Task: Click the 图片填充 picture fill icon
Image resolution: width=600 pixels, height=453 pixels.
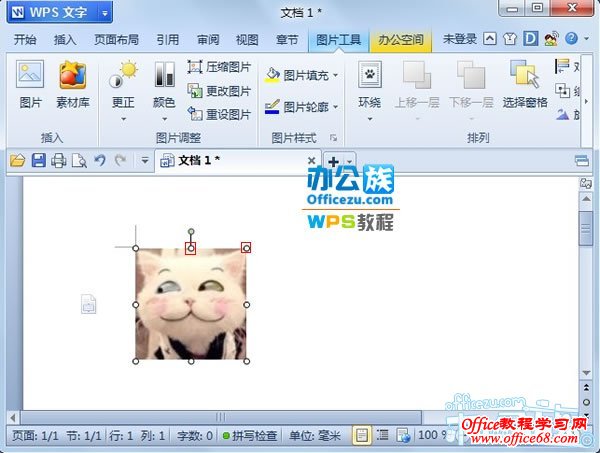Action: coord(272,75)
